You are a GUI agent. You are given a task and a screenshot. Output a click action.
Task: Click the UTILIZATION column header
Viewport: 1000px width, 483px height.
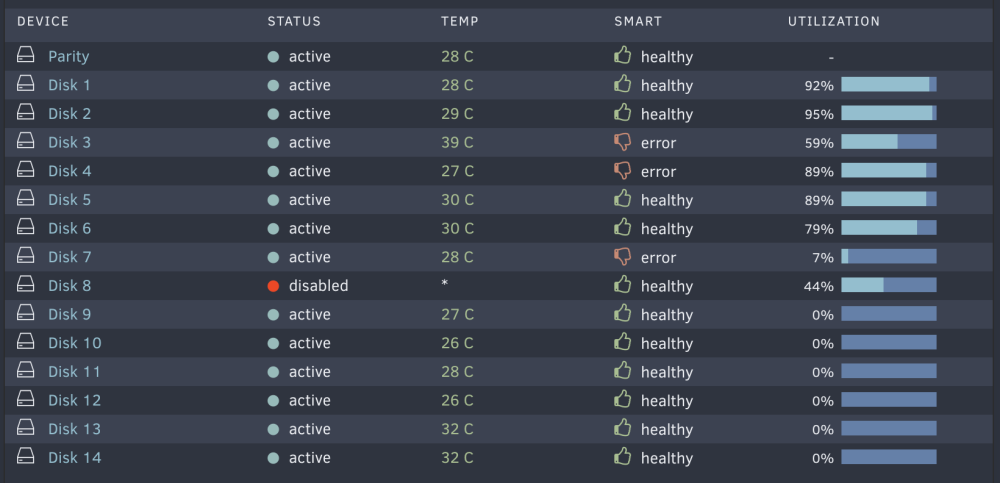(x=834, y=21)
